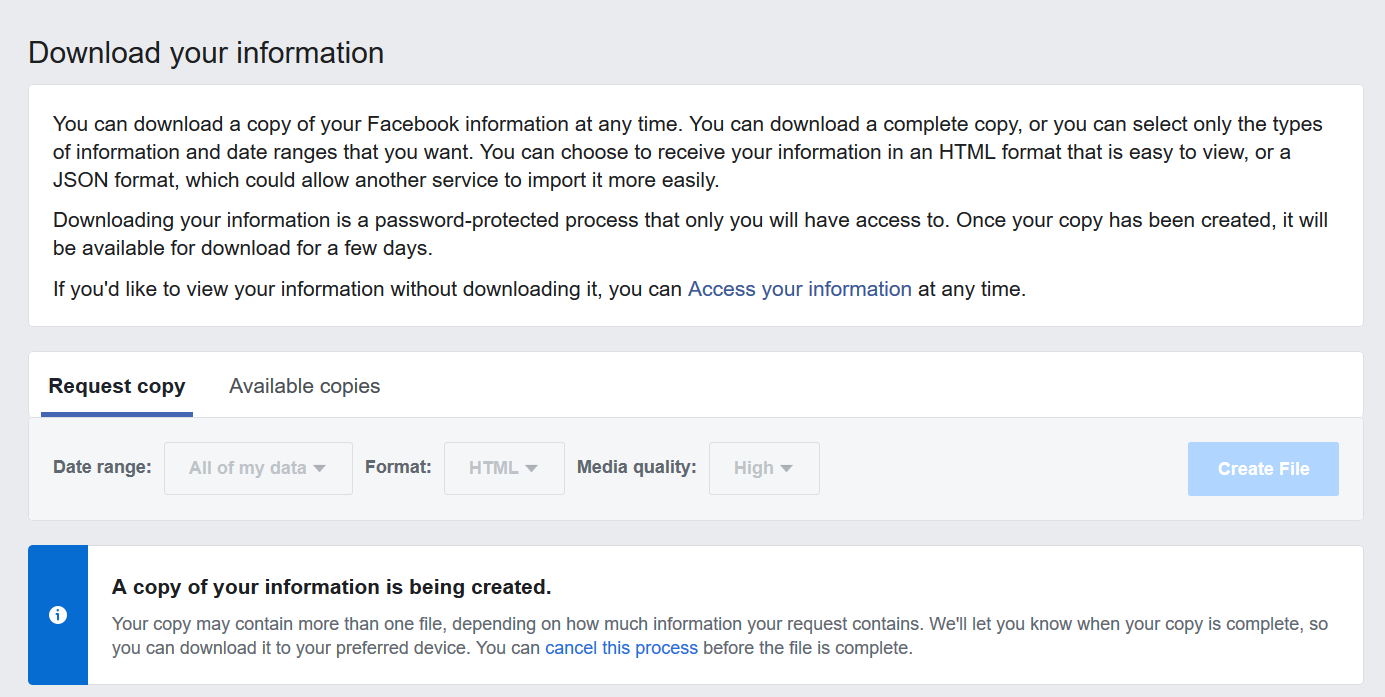Click the Date range label
Image resolution: width=1385 pixels, height=697 pixels.
pos(102,467)
